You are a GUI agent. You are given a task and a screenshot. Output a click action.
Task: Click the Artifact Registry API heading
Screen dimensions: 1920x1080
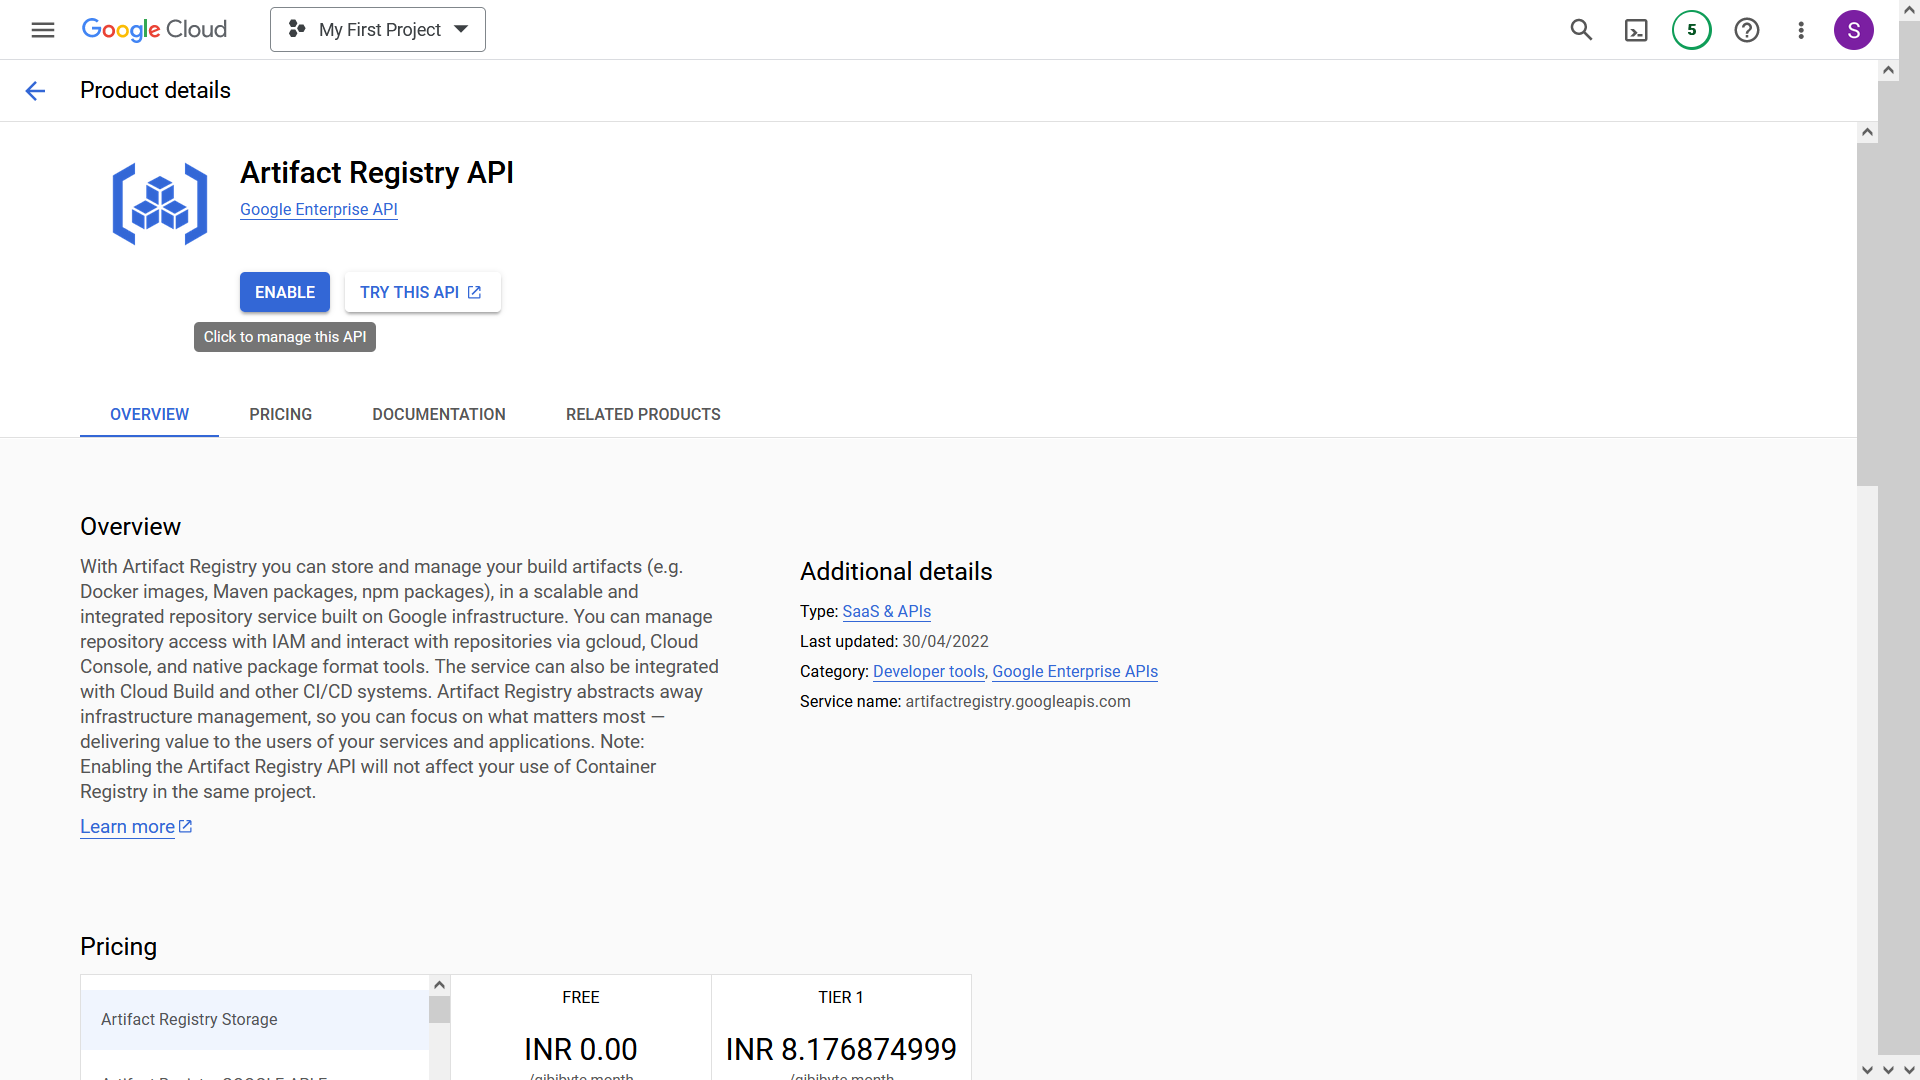pos(377,172)
